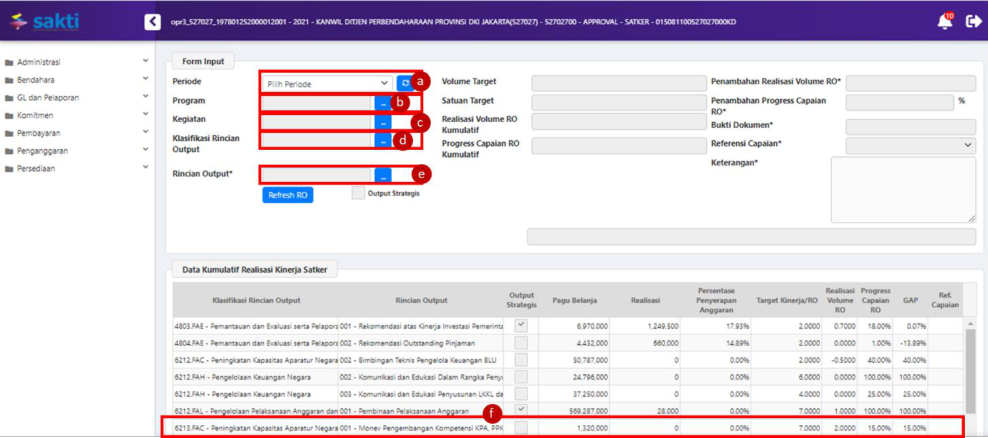Toggle Output Strategis checkbox for 6212.FAL row
Image resolution: width=988 pixels, height=438 pixels.
521,410
